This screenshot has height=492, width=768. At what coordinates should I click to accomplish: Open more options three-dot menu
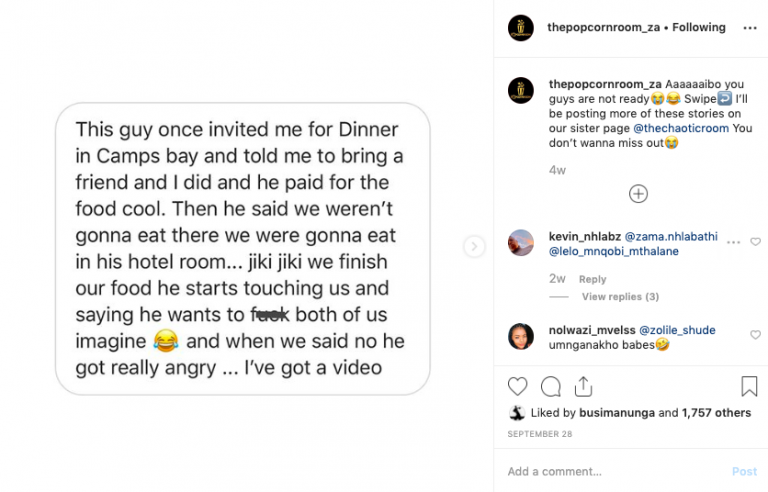click(x=750, y=28)
